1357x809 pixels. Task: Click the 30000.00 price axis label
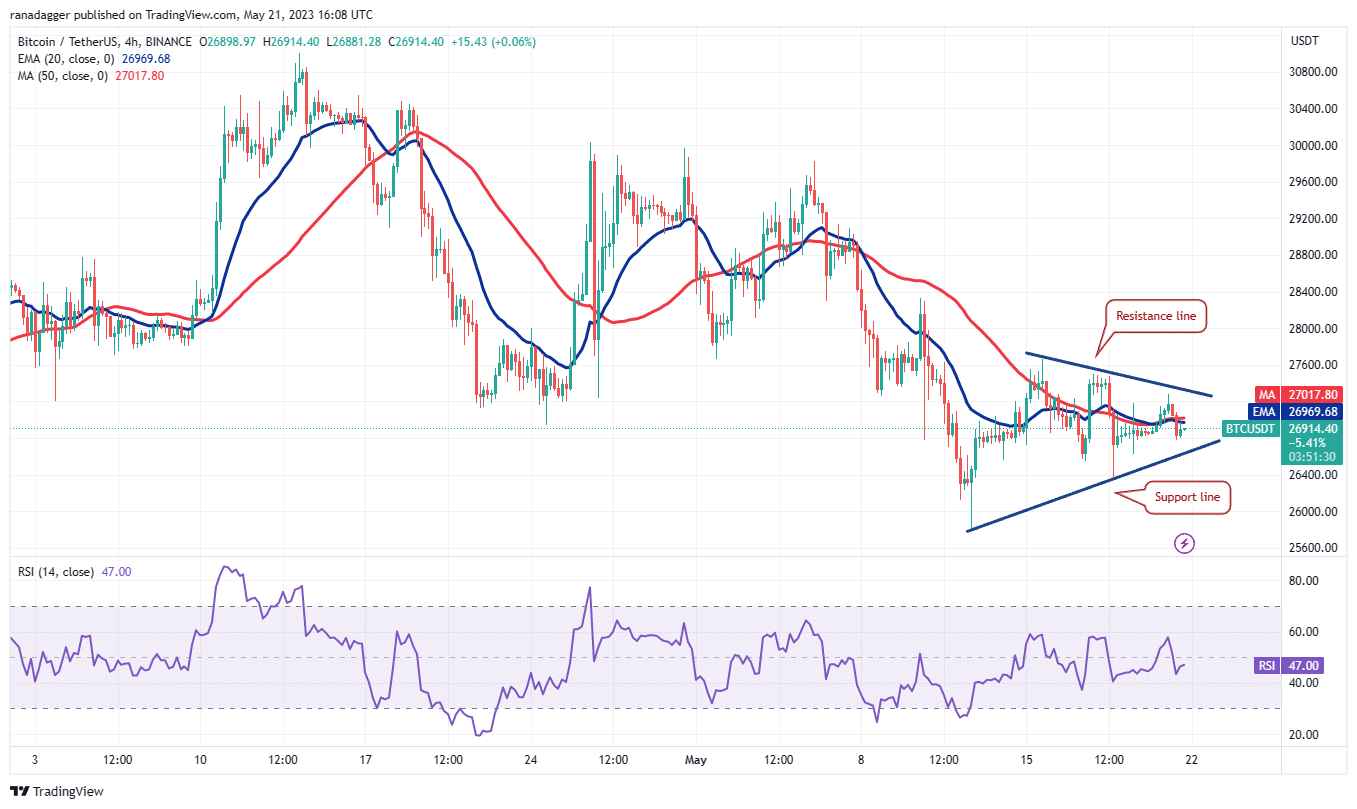point(1312,146)
